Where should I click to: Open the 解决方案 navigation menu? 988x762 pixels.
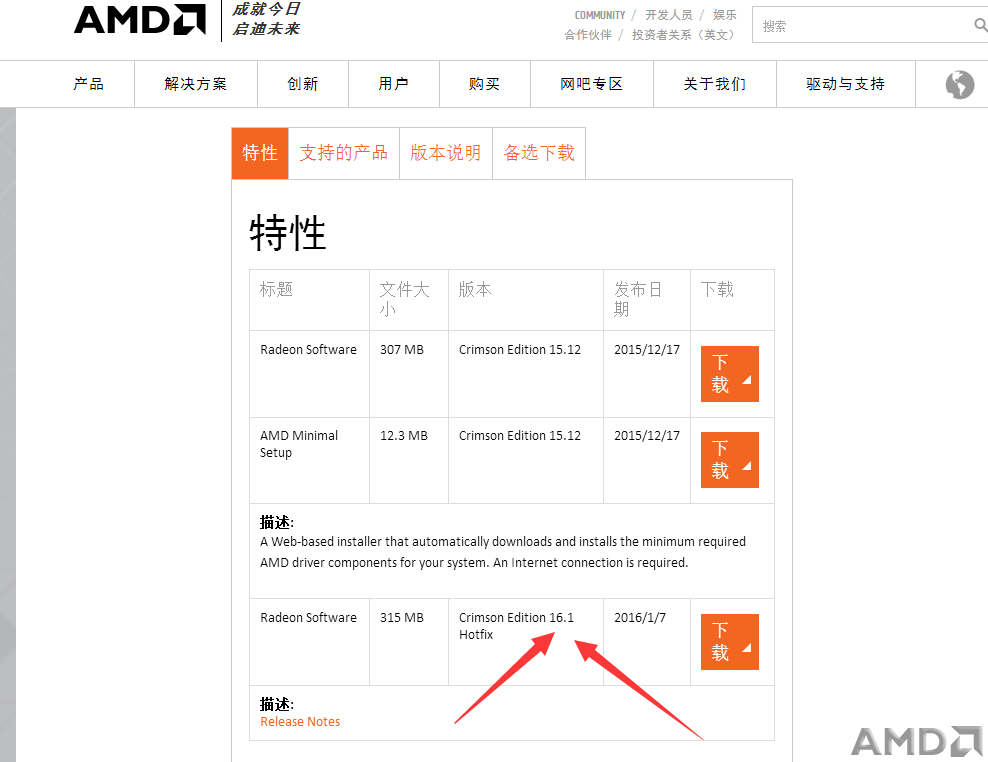(x=195, y=84)
